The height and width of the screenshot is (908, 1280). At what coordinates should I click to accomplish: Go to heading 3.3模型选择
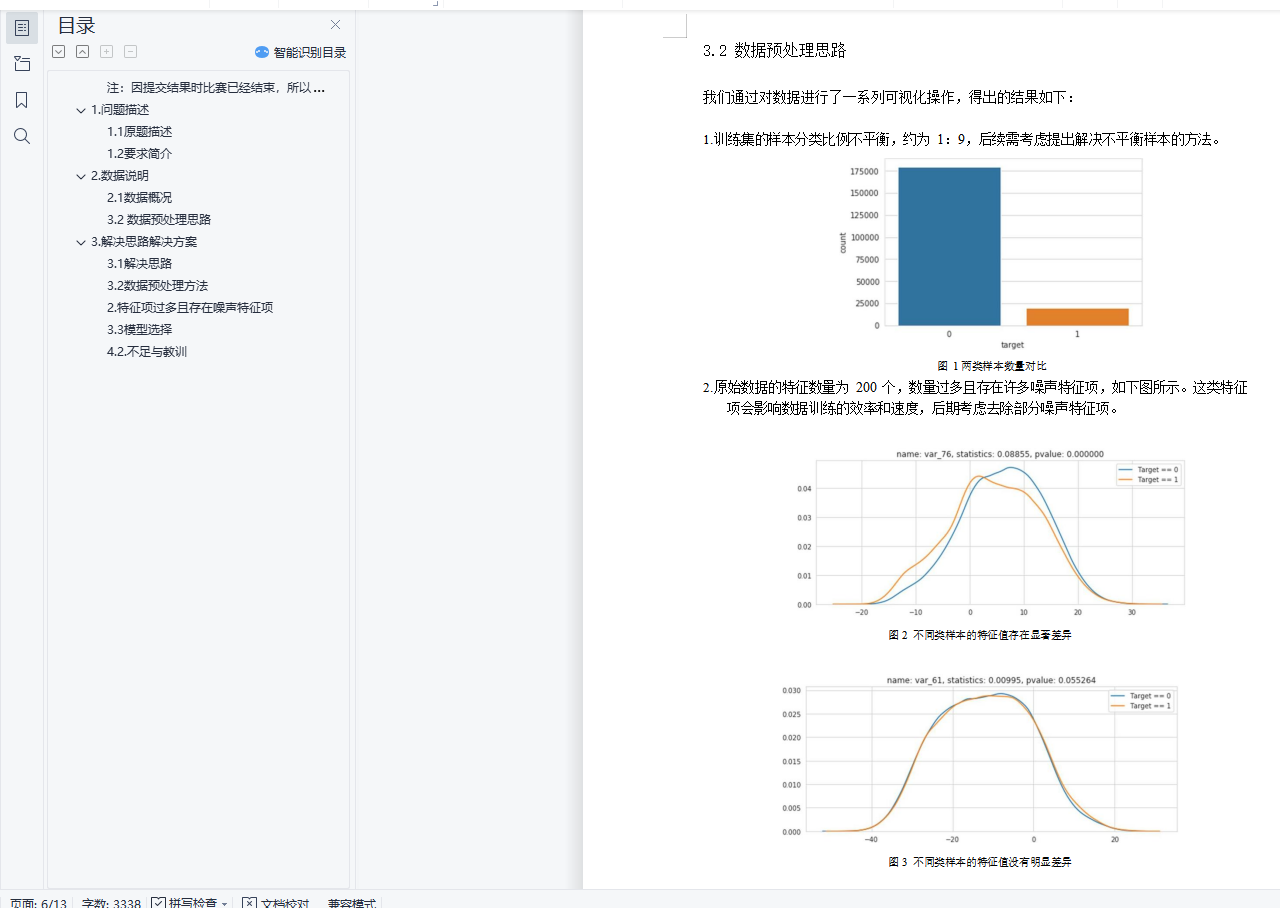tap(140, 330)
